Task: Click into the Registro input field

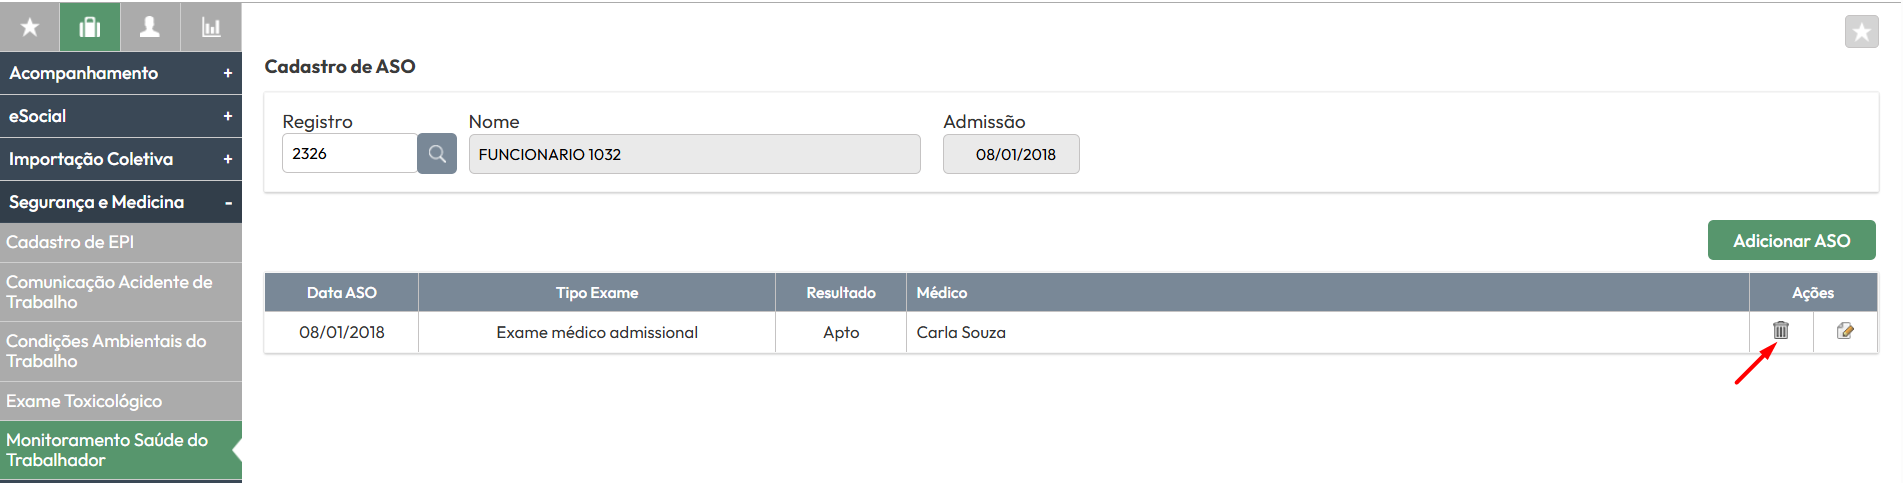Action: click(348, 154)
